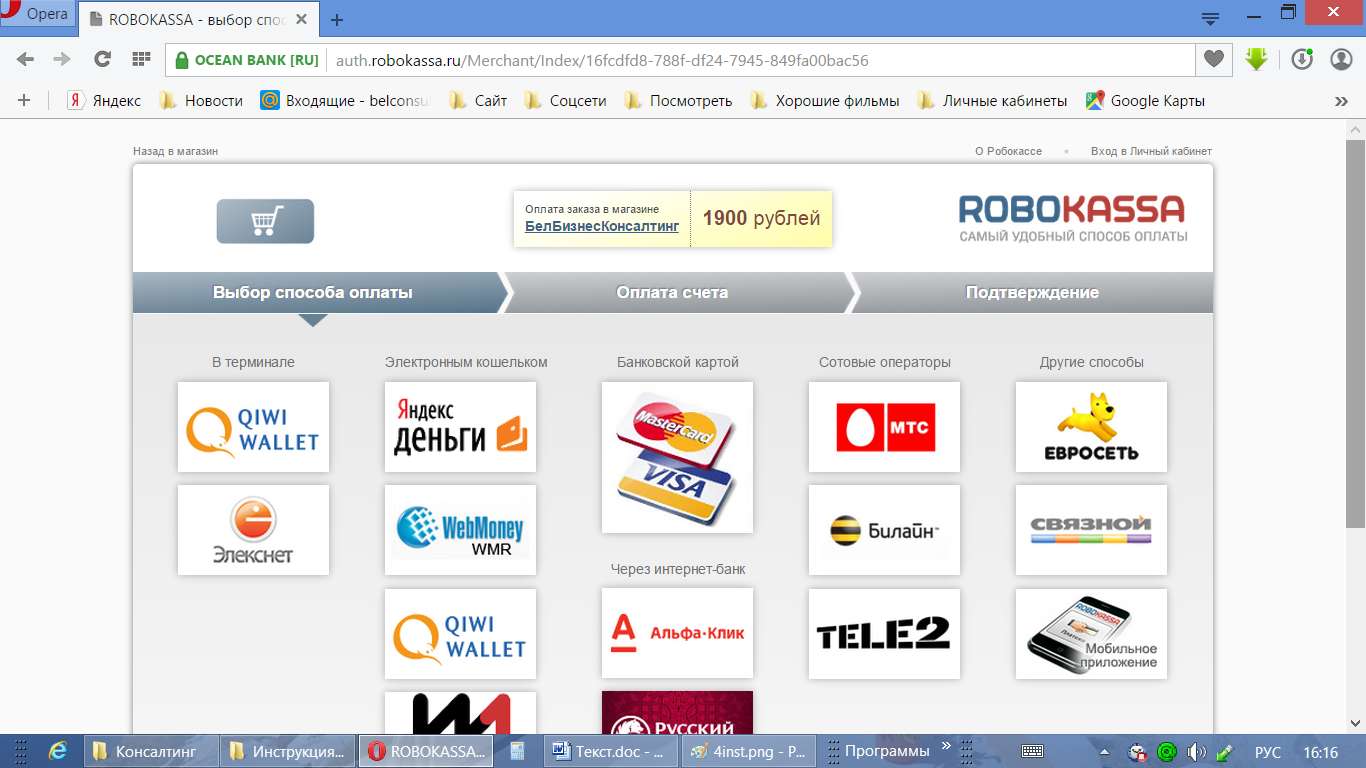
Task: Open Сайт bookmarks folder
Action: [x=479, y=100]
